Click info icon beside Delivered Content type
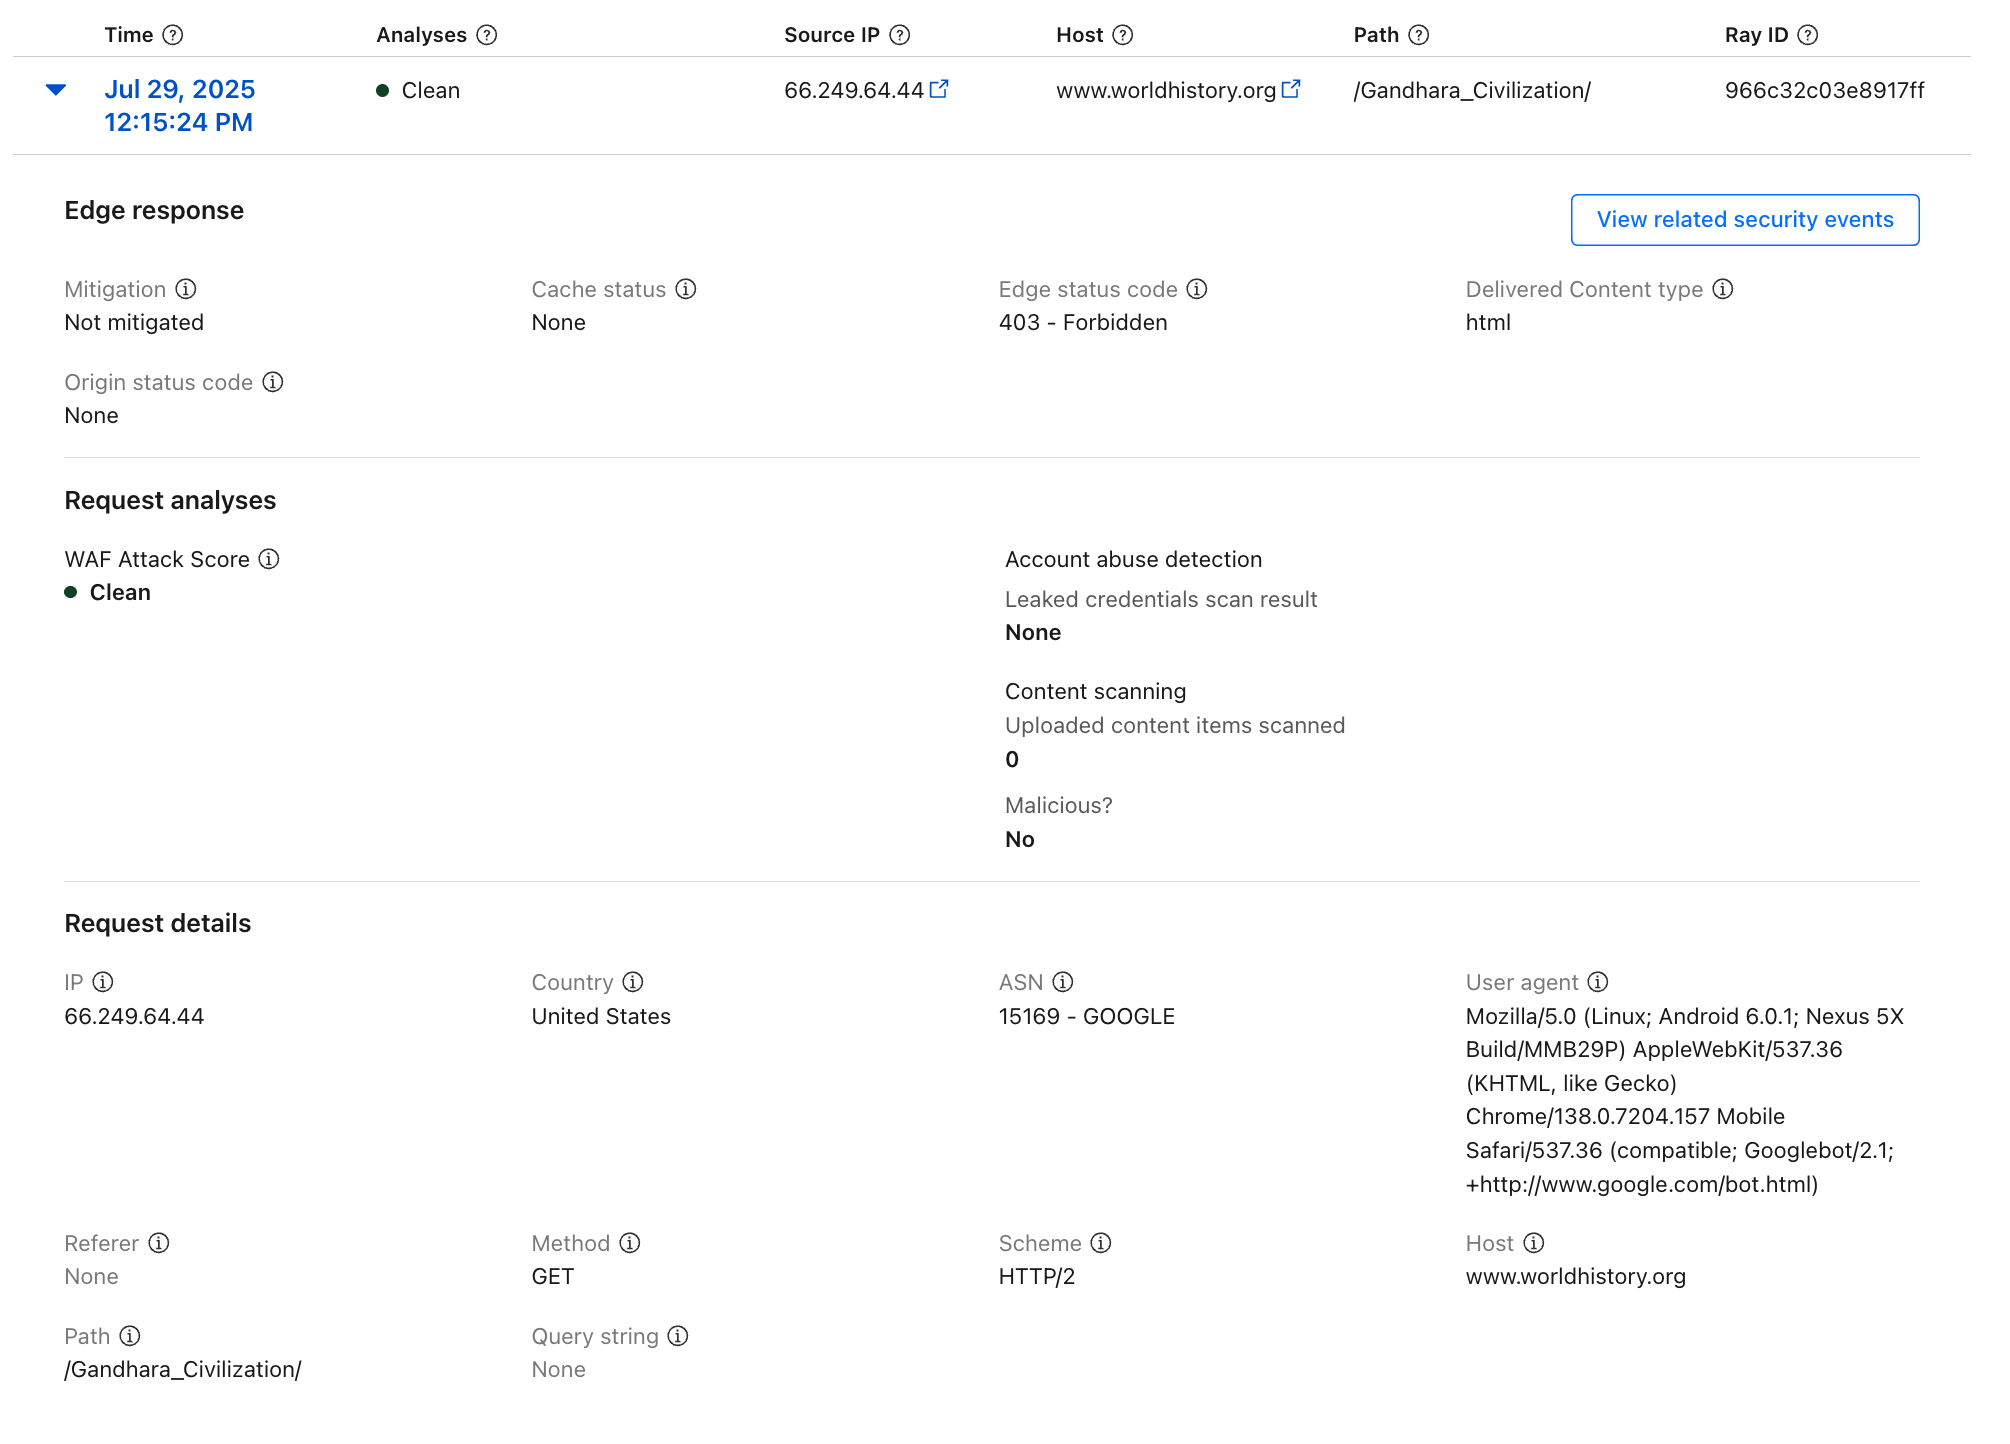This screenshot has width=2010, height=1444. pos(1723,289)
